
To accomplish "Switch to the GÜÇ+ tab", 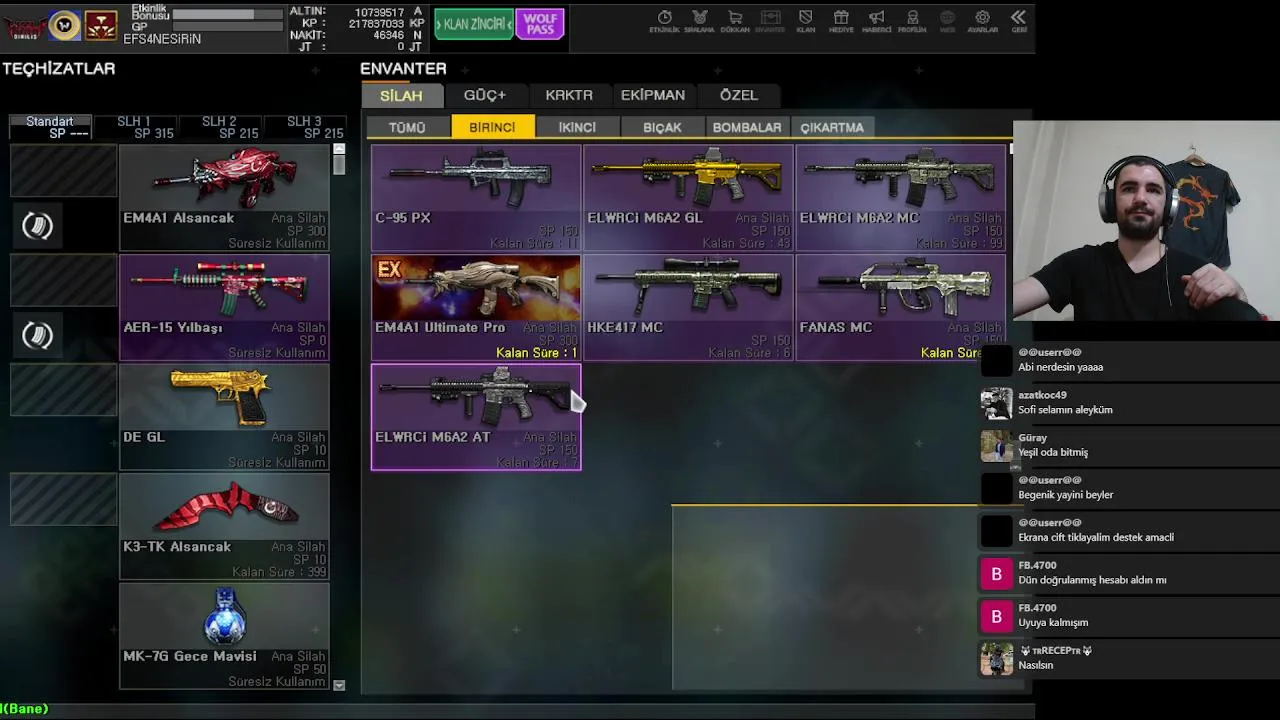I will 485,95.
